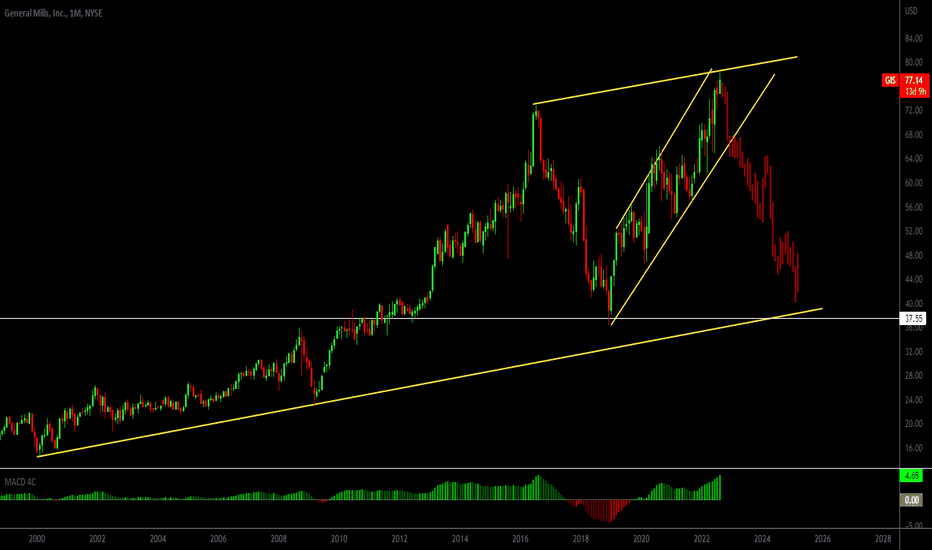Image resolution: width=932 pixels, height=550 pixels.
Task: Click the 64.00 price axis label
Action: click(914, 159)
